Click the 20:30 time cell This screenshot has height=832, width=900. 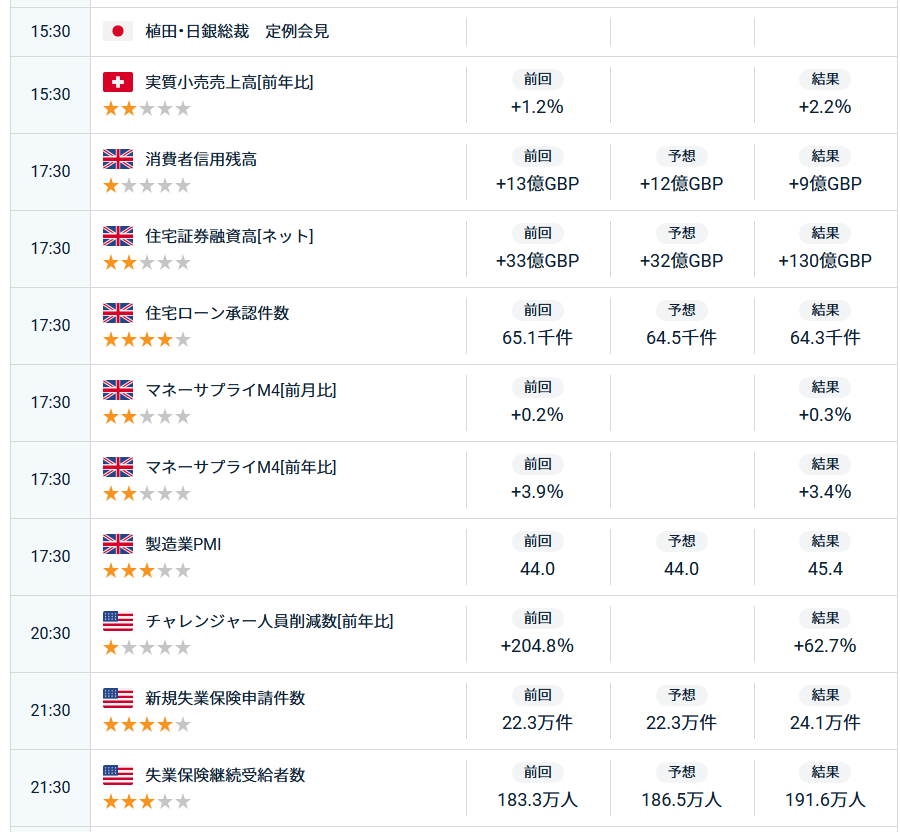[x=51, y=633]
